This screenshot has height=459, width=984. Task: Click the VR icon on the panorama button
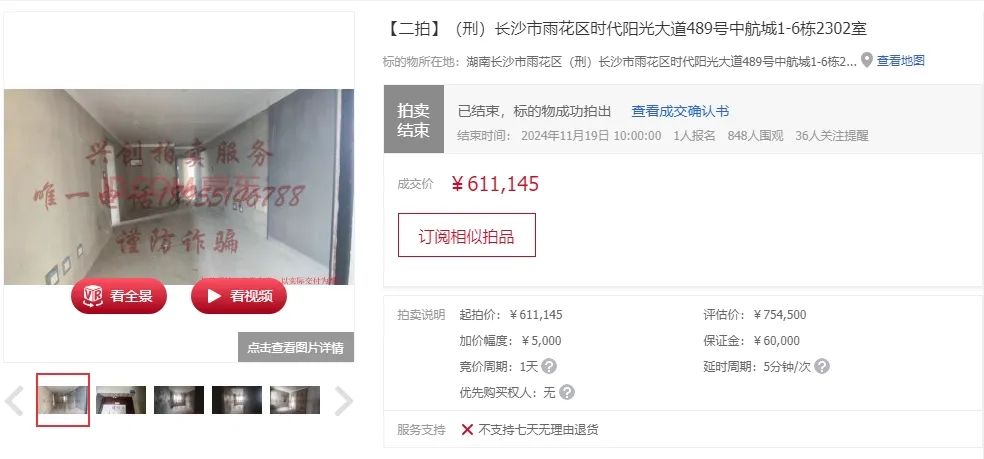(x=93, y=296)
